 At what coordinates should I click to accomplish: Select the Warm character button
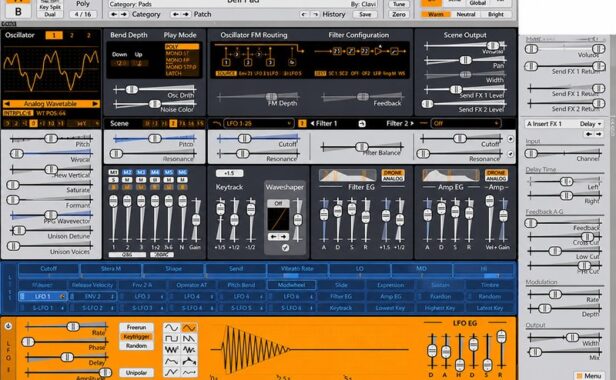click(x=435, y=15)
